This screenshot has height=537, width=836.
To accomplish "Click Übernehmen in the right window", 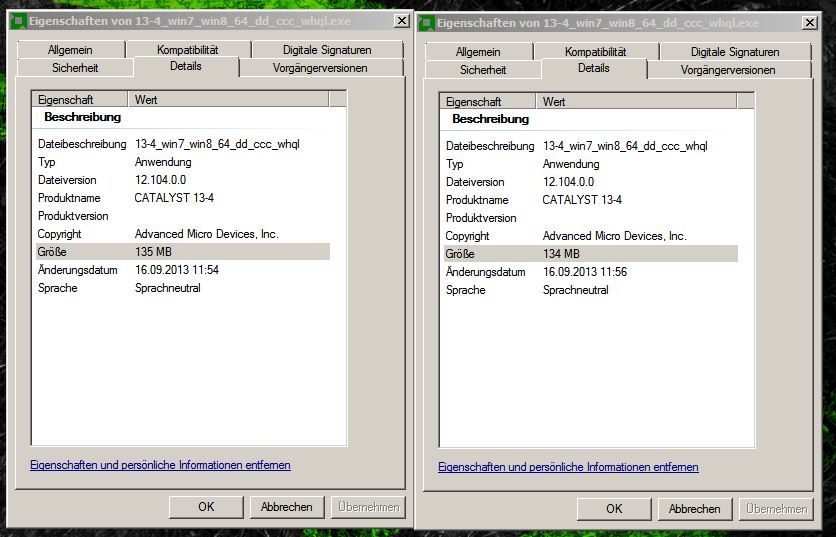I will 776,509.
